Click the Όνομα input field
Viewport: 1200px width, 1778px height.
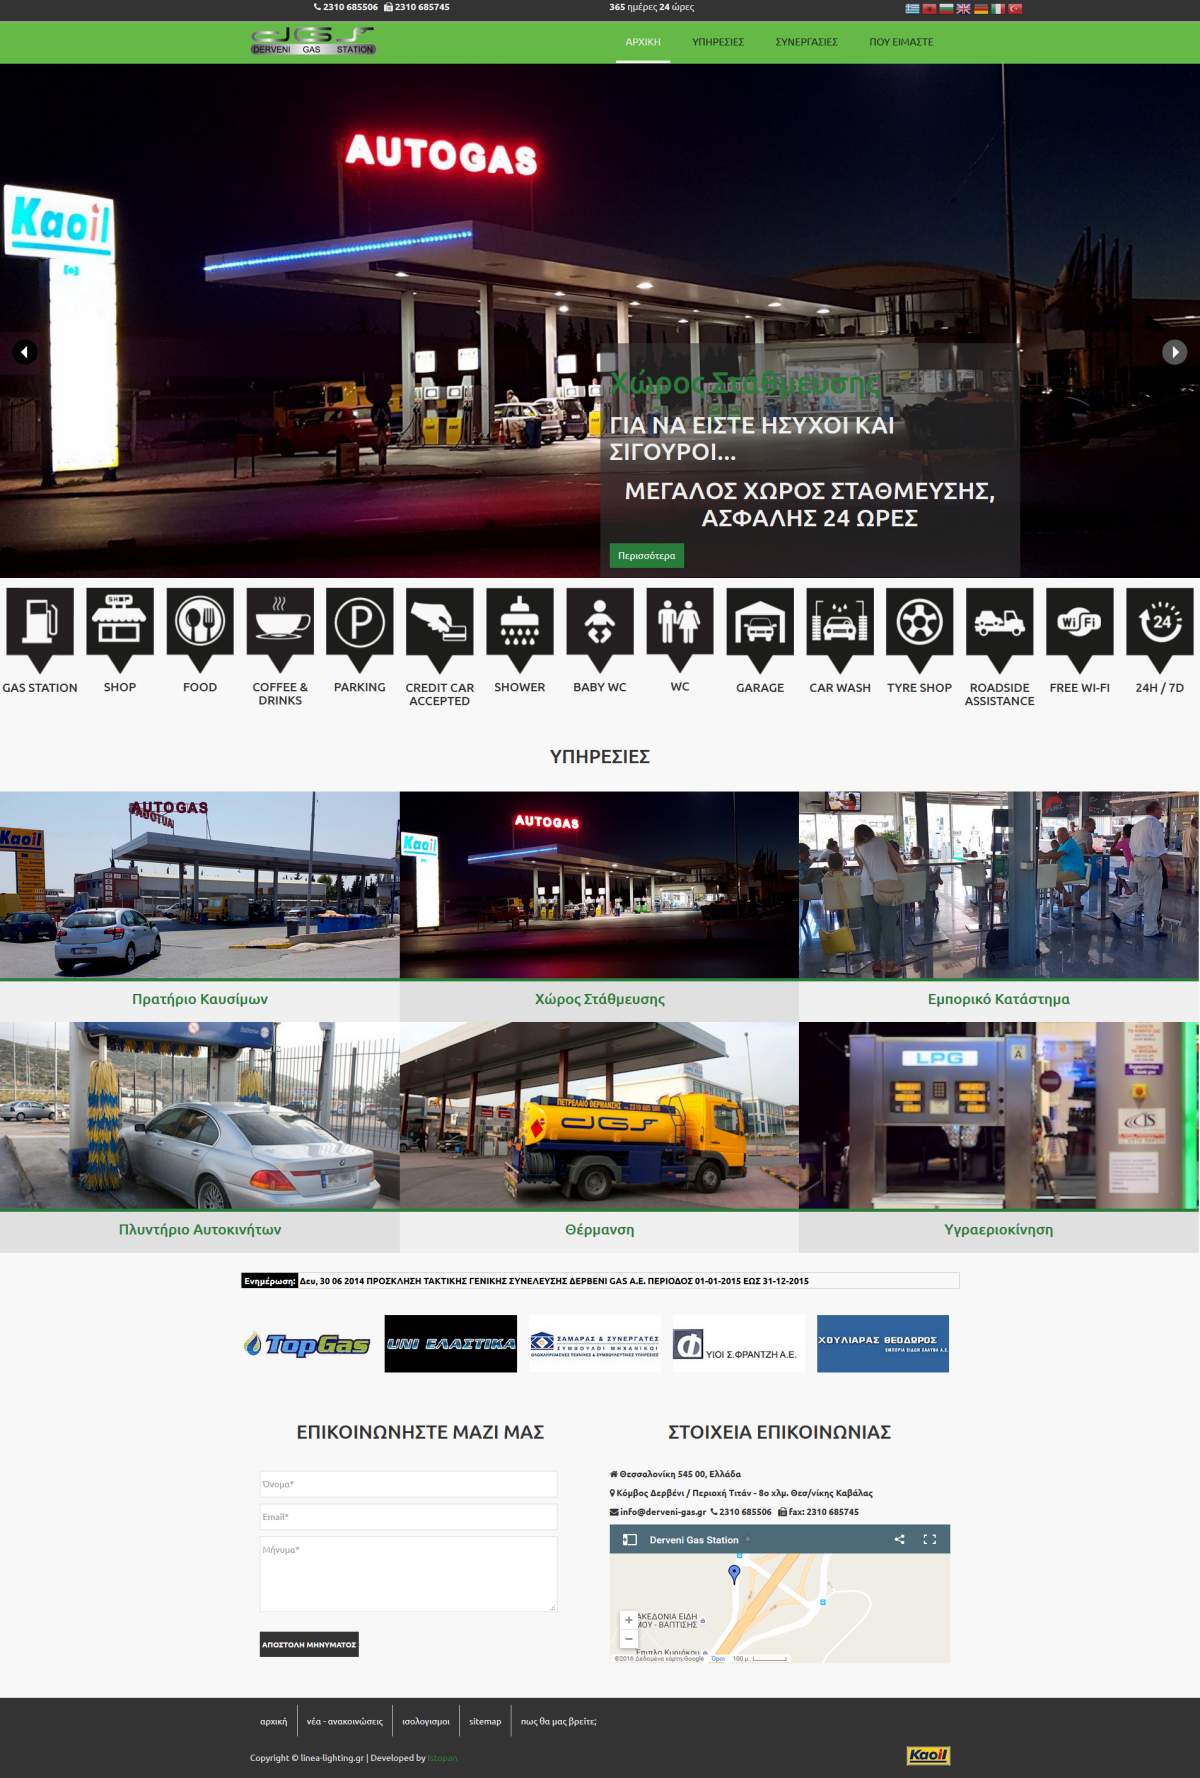(408, 1484)
